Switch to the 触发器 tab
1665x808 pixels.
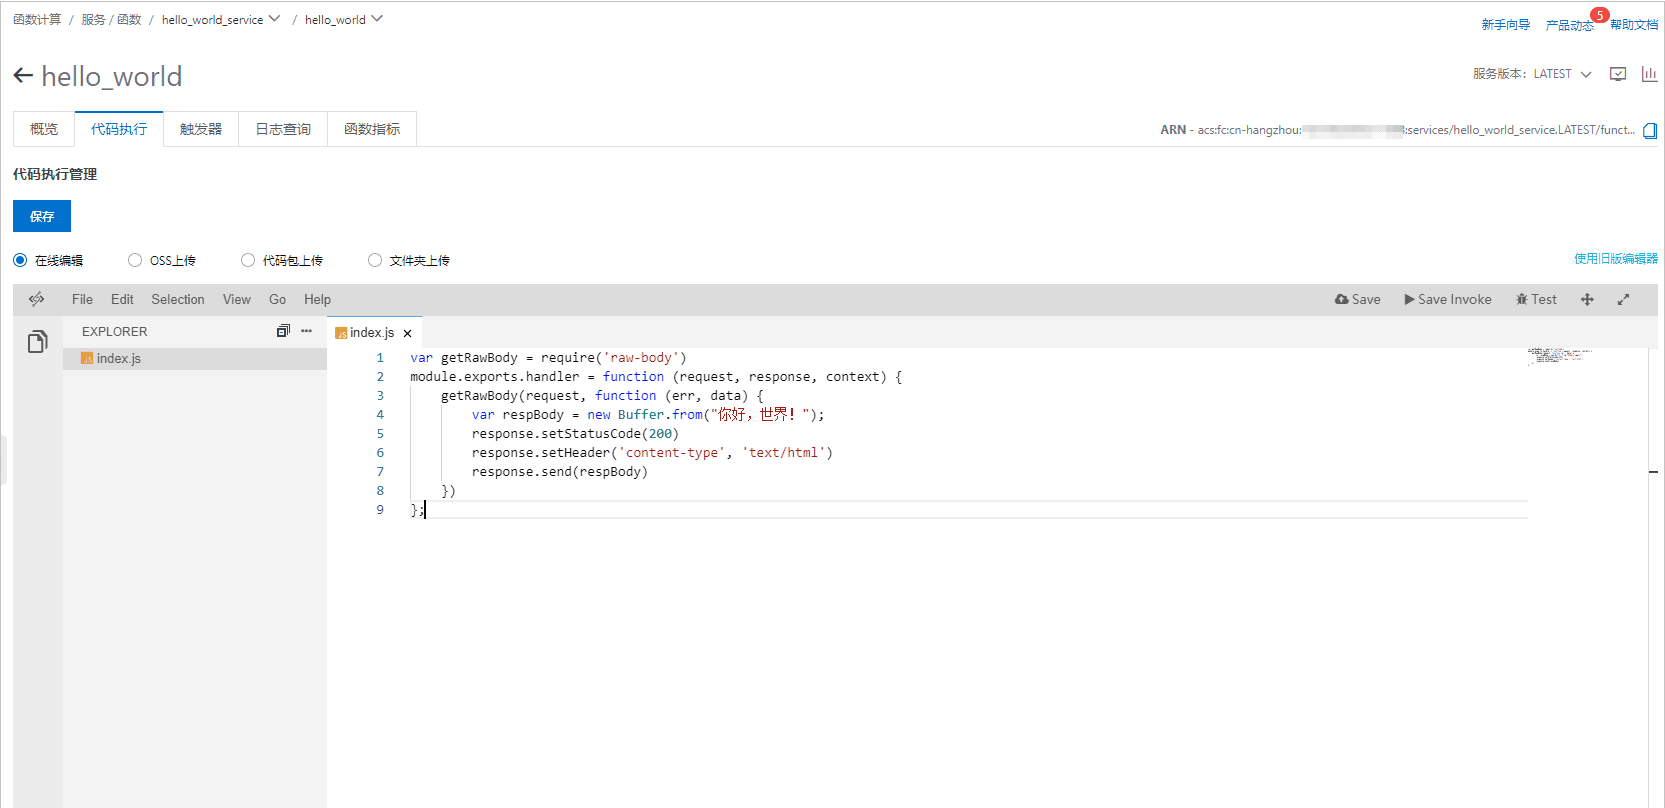tap(201, 129)
